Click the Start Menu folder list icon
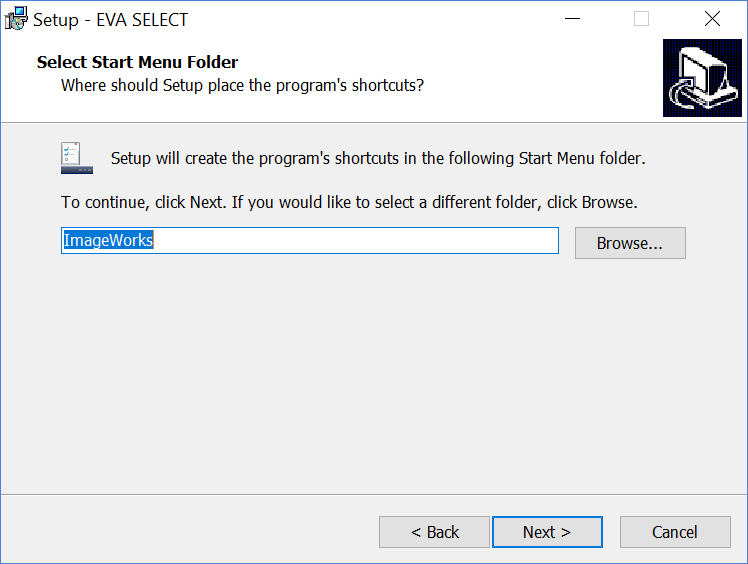The width and height of the screenshot is (748, 564). point(75,158)
